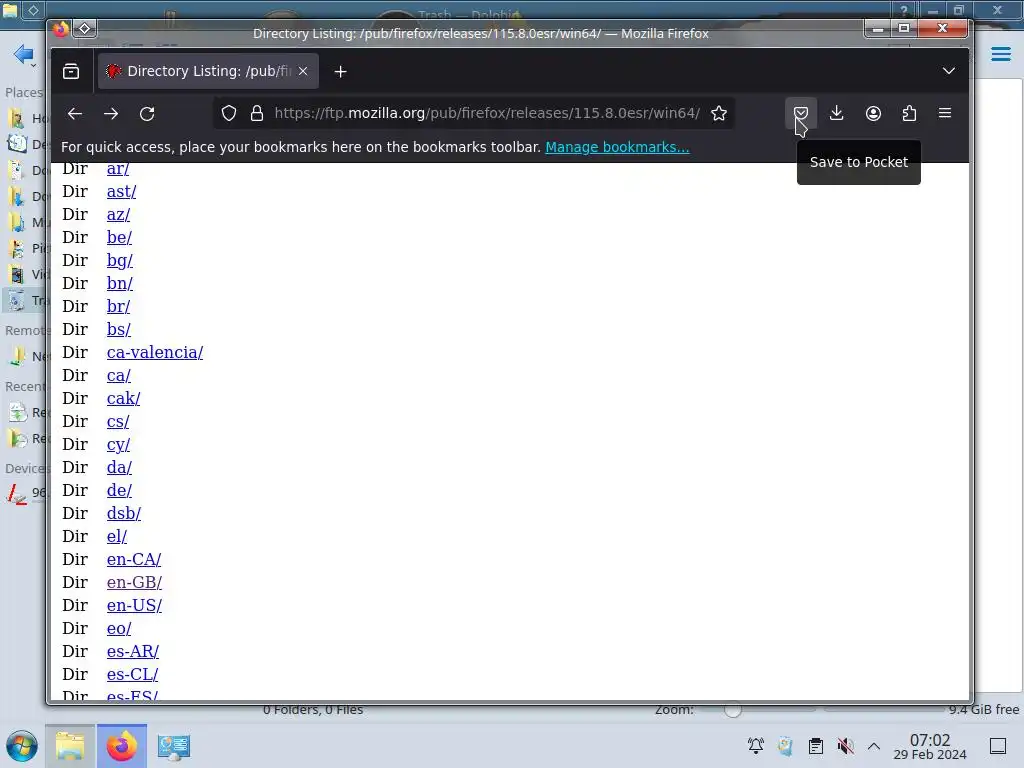The image size is (1024, 768).
Task: Save page to Pocket
Action: coord(801,114)
